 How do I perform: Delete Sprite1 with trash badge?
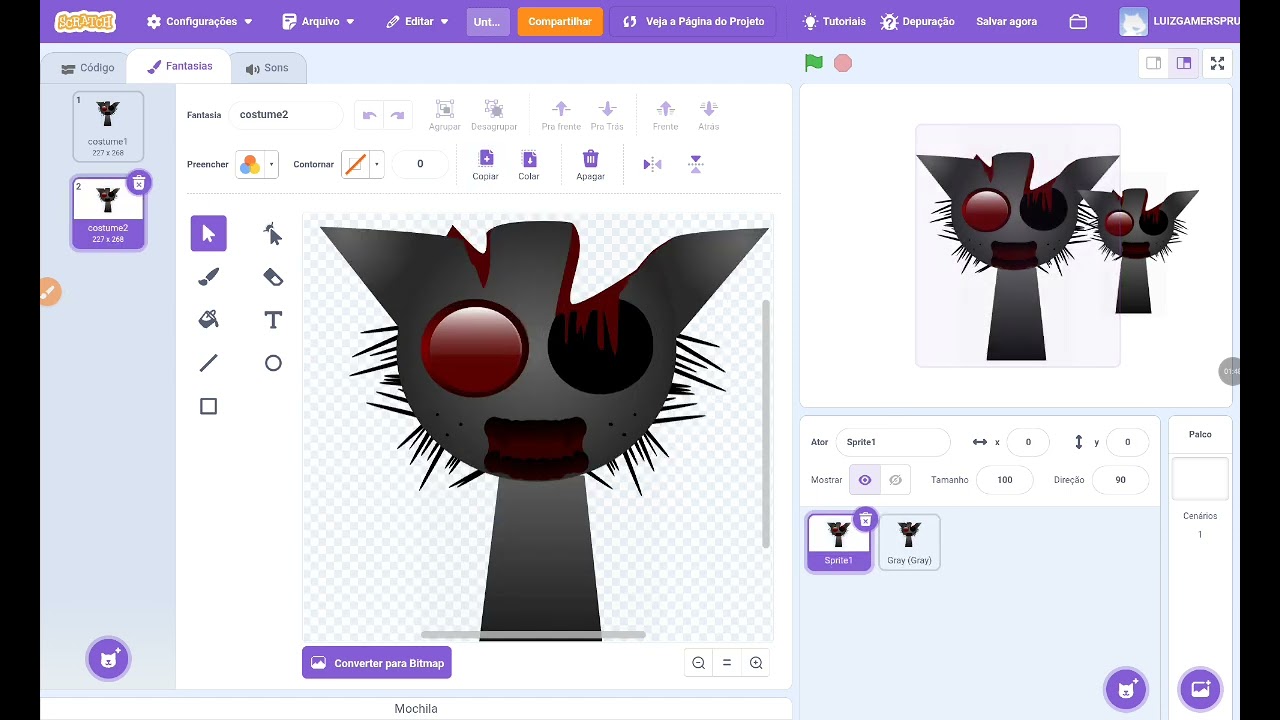(x=866, y=519)
